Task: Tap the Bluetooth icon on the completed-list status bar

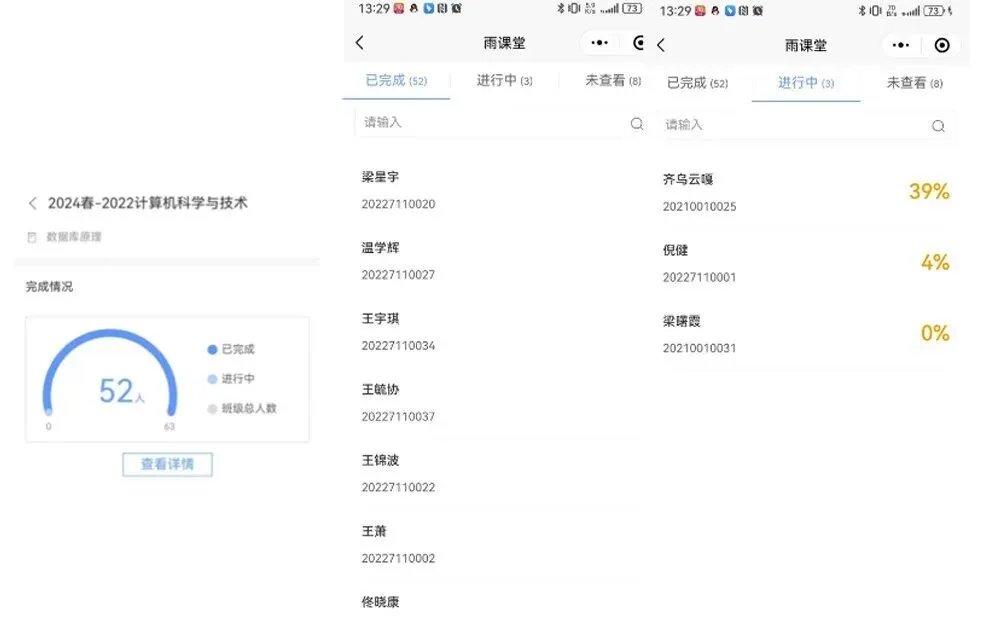Action: coord(560,8)
